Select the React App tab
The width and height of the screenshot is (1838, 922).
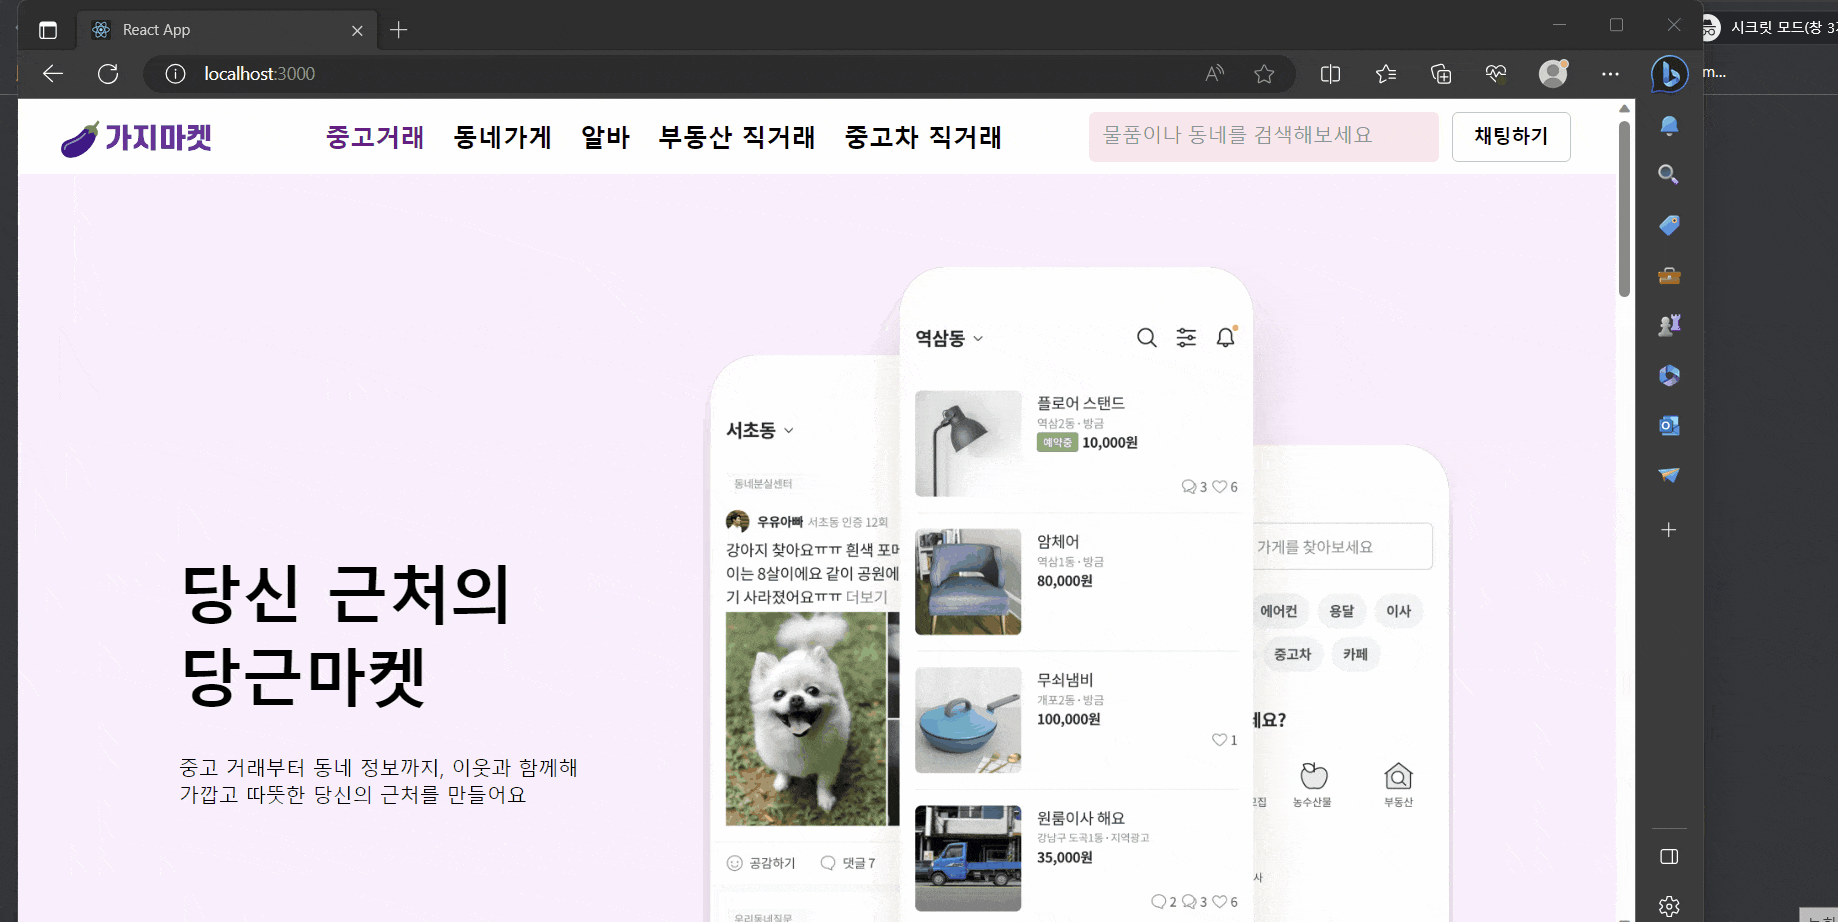tap(228, 30)
